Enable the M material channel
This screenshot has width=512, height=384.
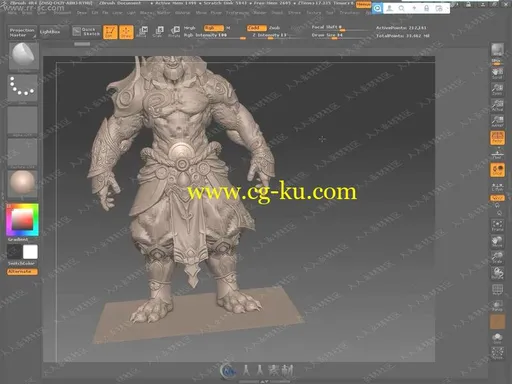[x=228, y=28]
